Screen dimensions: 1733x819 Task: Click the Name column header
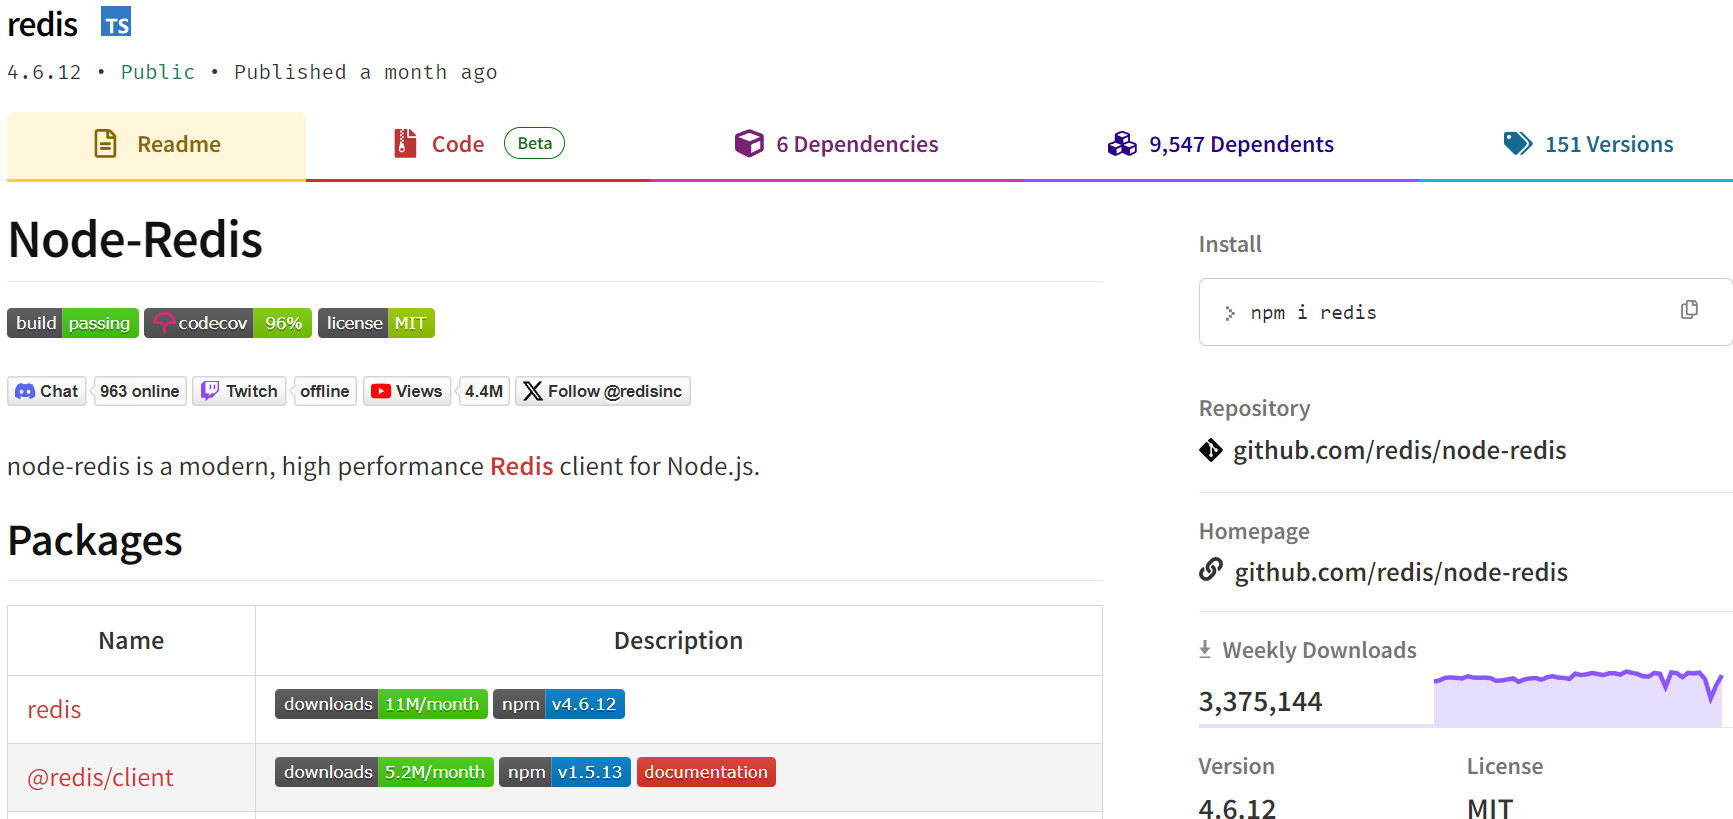[x=131, y=640]
